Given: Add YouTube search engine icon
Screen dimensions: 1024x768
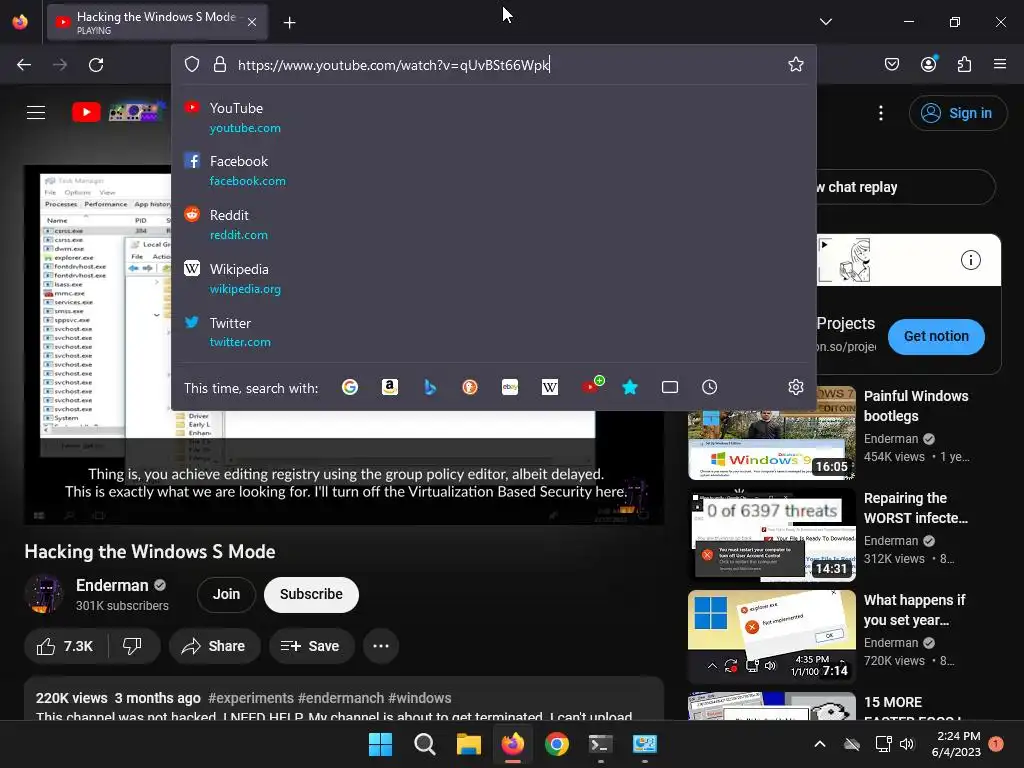Looking at the screenshot, I should coord(592,385).
